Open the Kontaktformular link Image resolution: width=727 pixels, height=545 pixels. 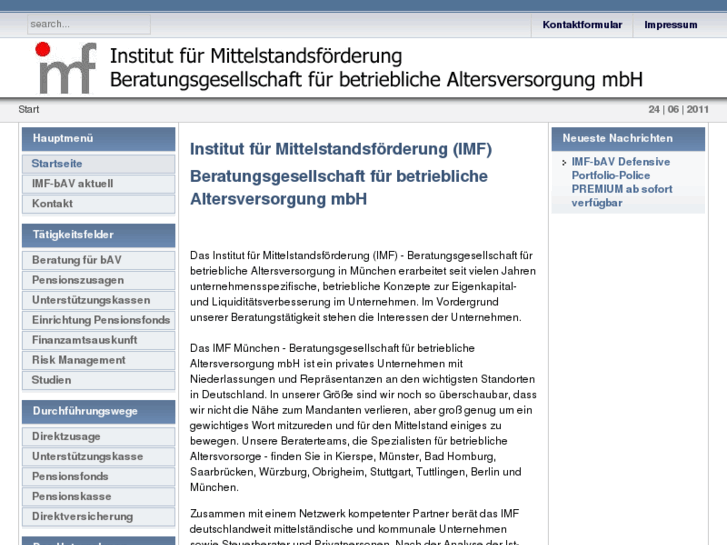(x=582, y=25)
